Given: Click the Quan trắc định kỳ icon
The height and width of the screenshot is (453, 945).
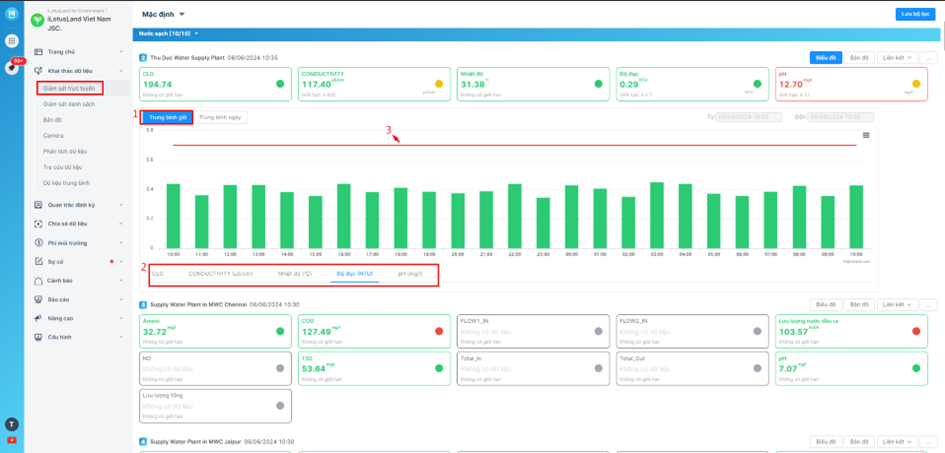Looking at the screenshot, I should (39, 205).
